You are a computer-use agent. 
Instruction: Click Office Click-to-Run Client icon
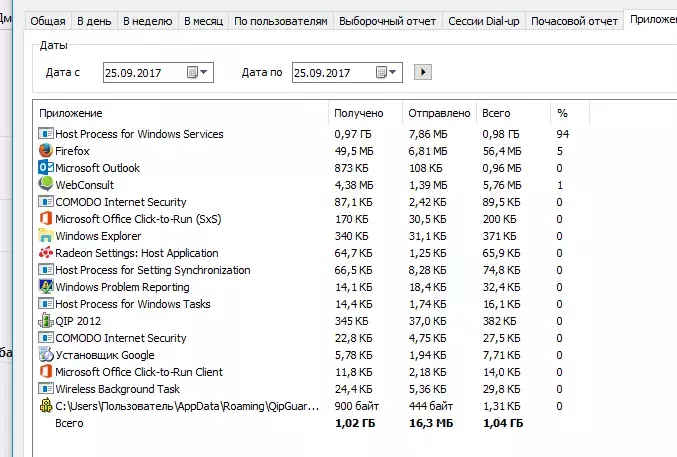[x=46, y=371]
